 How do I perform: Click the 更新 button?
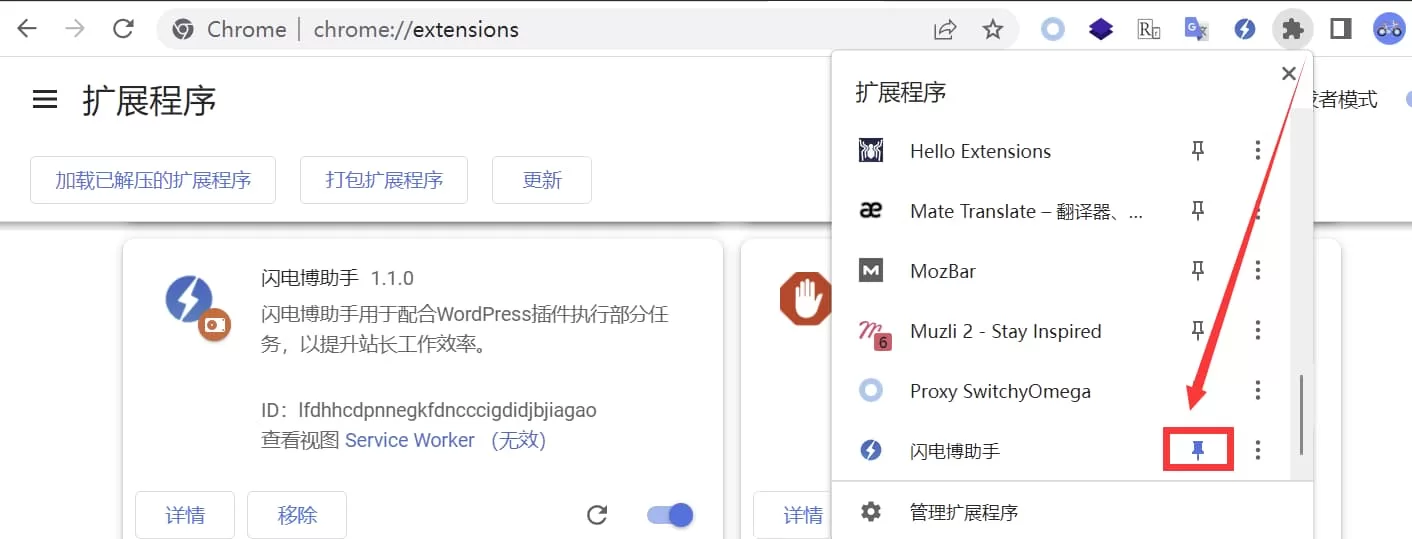click(x=542, y=180)
